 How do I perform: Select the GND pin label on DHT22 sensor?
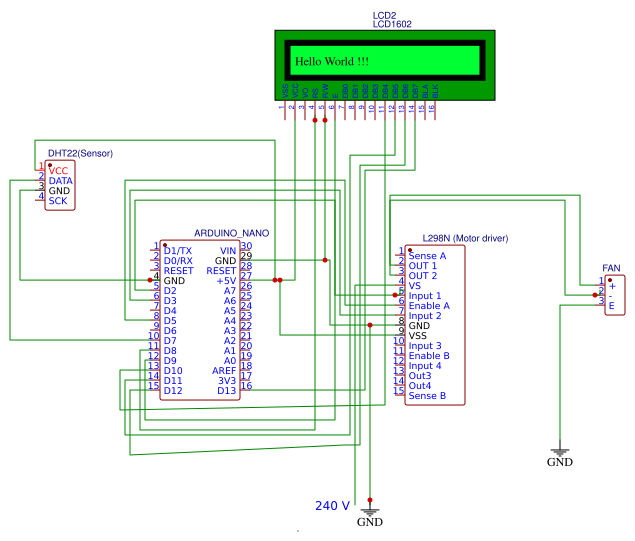tap(59, 191)
